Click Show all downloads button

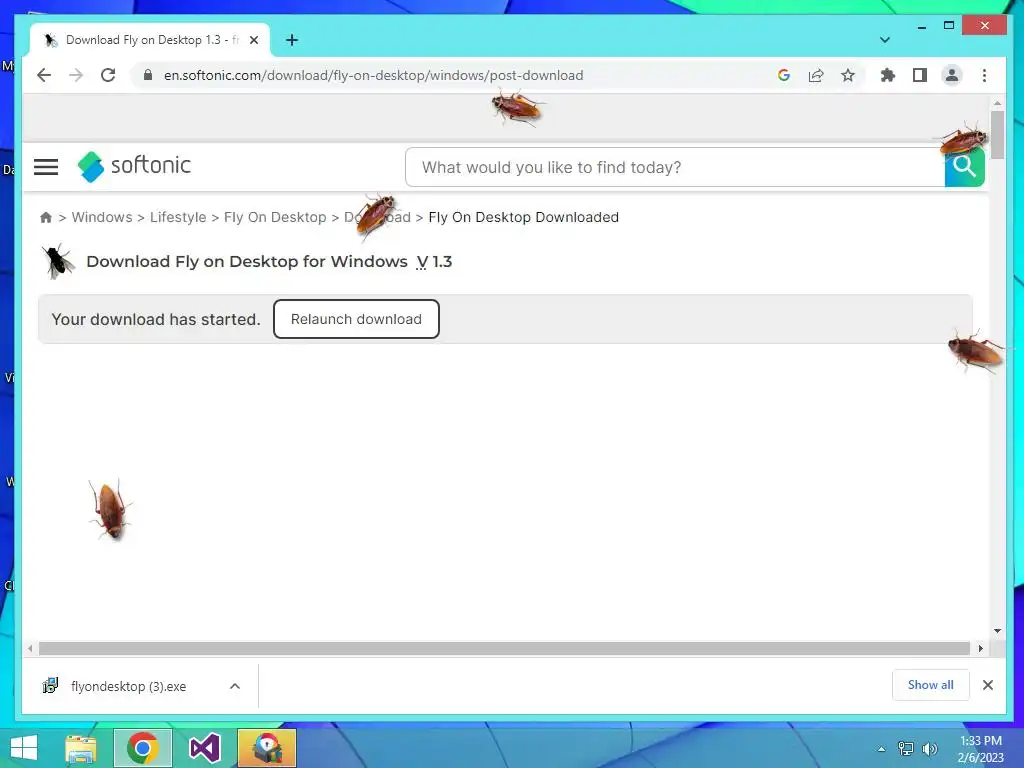tap(930, 684)
